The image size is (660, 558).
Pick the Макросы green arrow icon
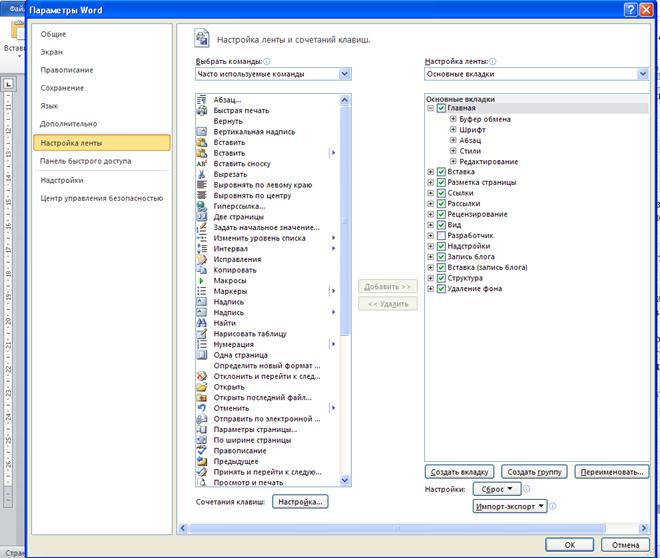click(202, 280)
